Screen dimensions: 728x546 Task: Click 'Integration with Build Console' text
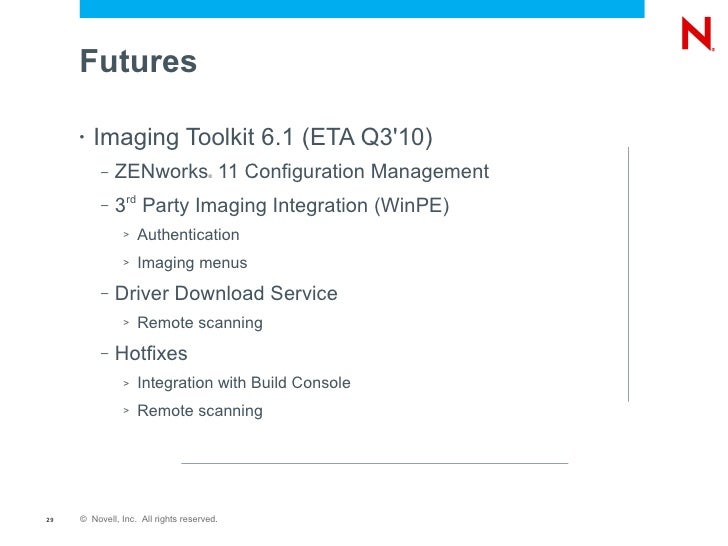244,383
